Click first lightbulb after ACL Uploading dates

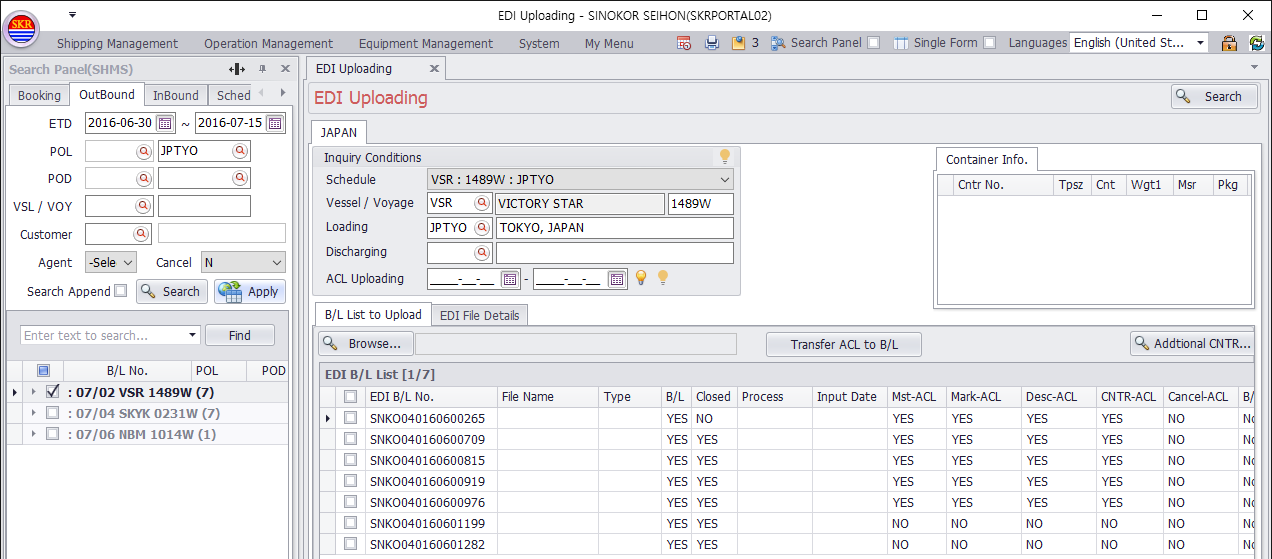[x=641, y=278]
